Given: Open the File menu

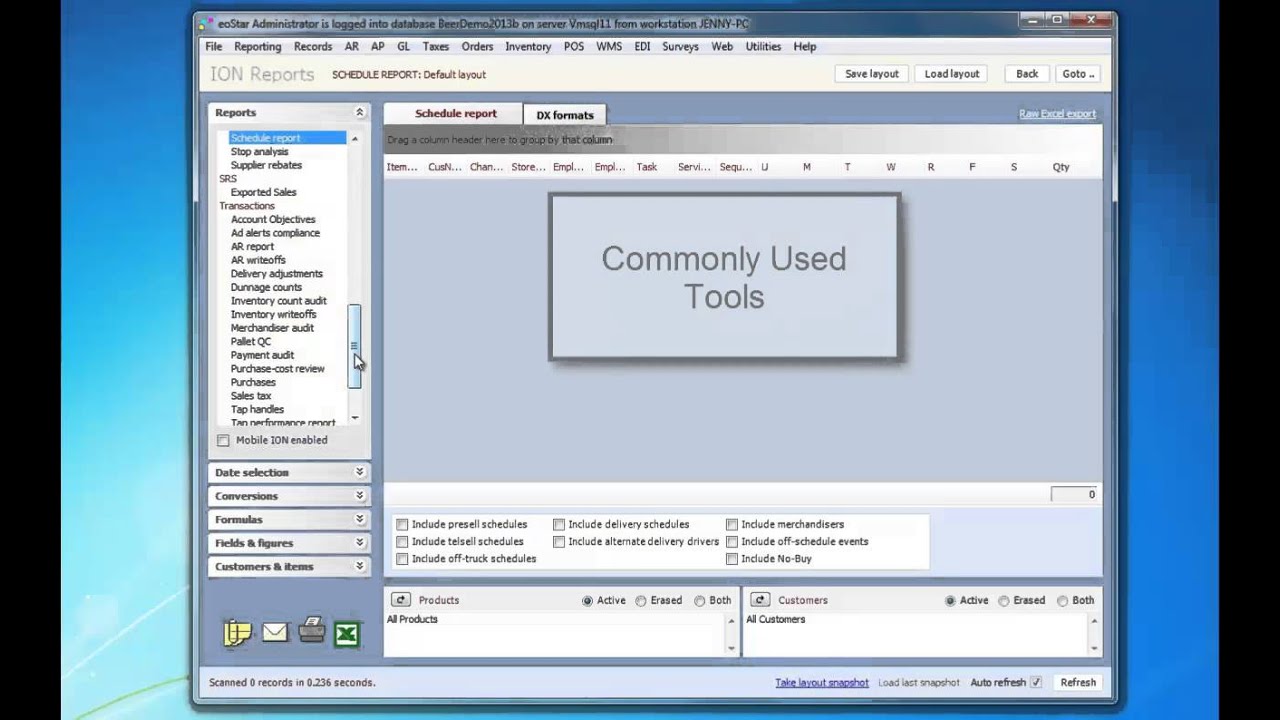Looking at the screenshot, I should [214, 46].
